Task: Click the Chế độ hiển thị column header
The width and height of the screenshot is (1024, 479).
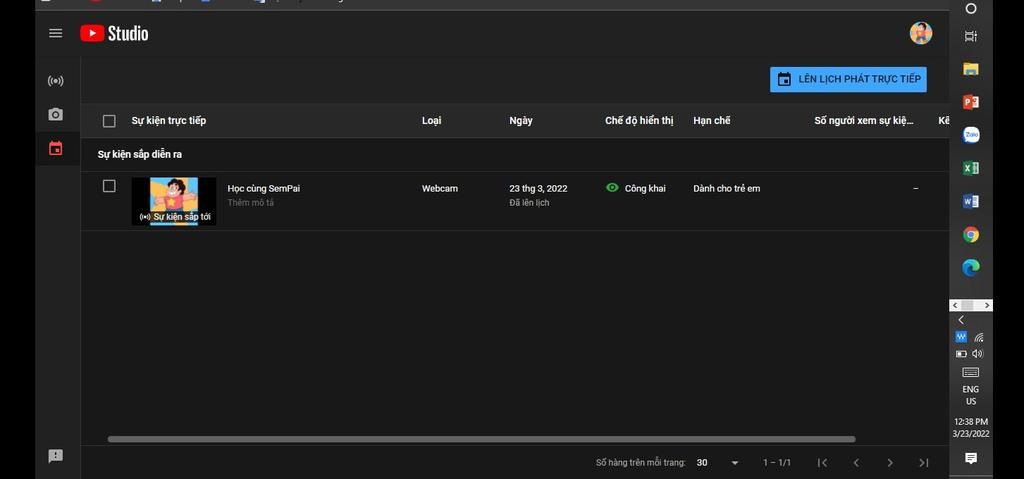Action: 639,121
